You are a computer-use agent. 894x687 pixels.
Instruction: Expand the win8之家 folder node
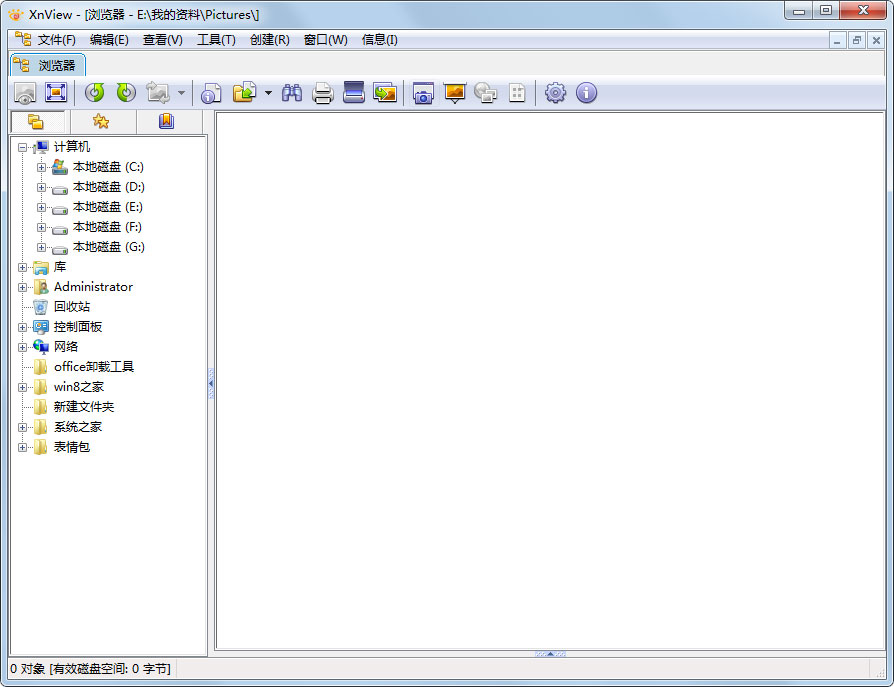[22, 387]
